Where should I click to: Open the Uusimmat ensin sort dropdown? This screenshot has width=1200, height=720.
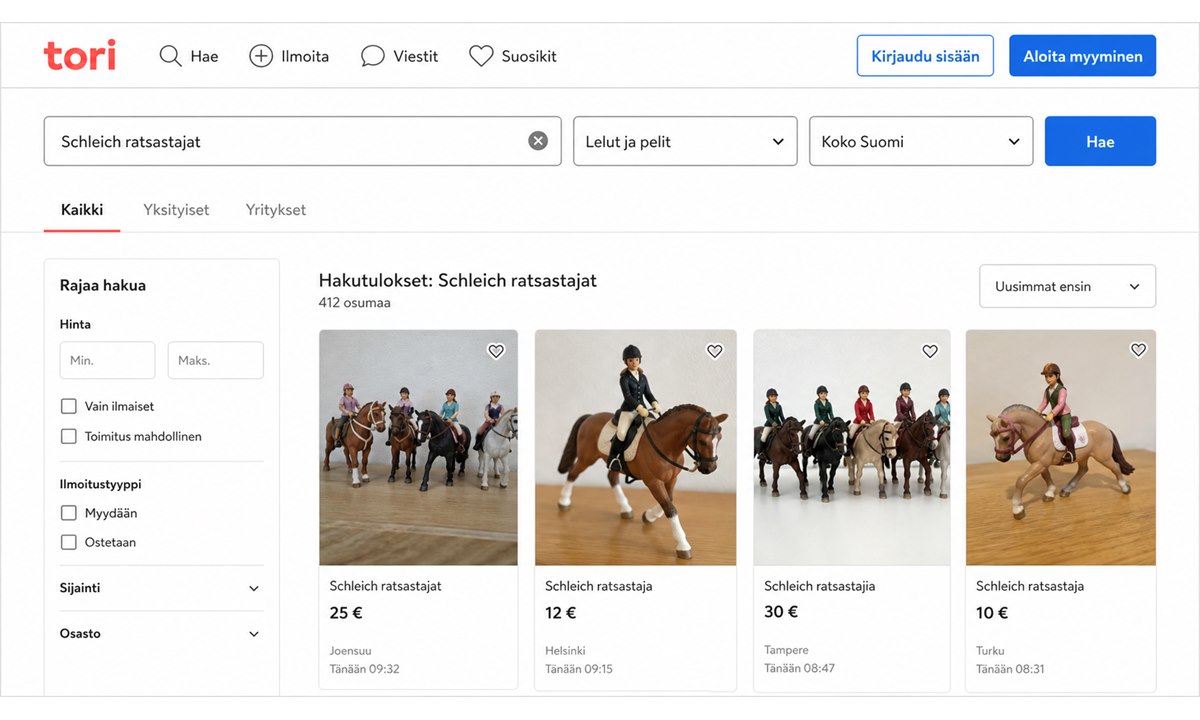coord(1068,286)
